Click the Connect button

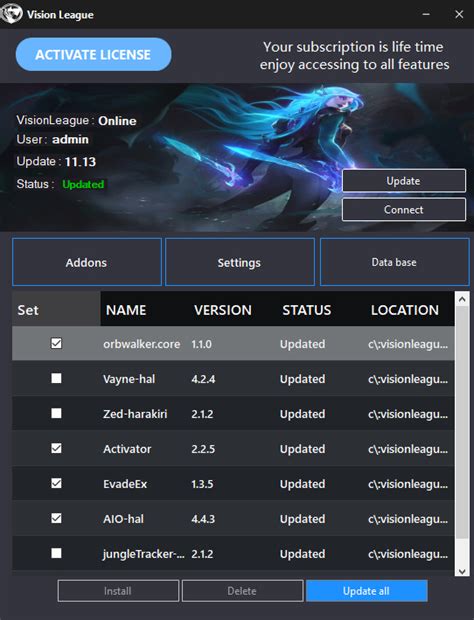(404, 210)
